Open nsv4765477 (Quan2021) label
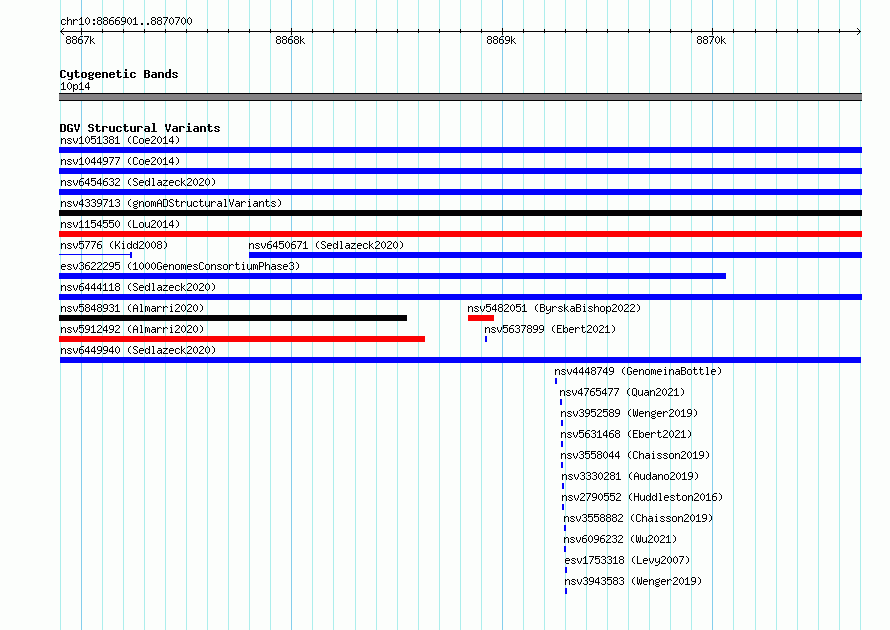The image size is (890, 630). (622, 392)
